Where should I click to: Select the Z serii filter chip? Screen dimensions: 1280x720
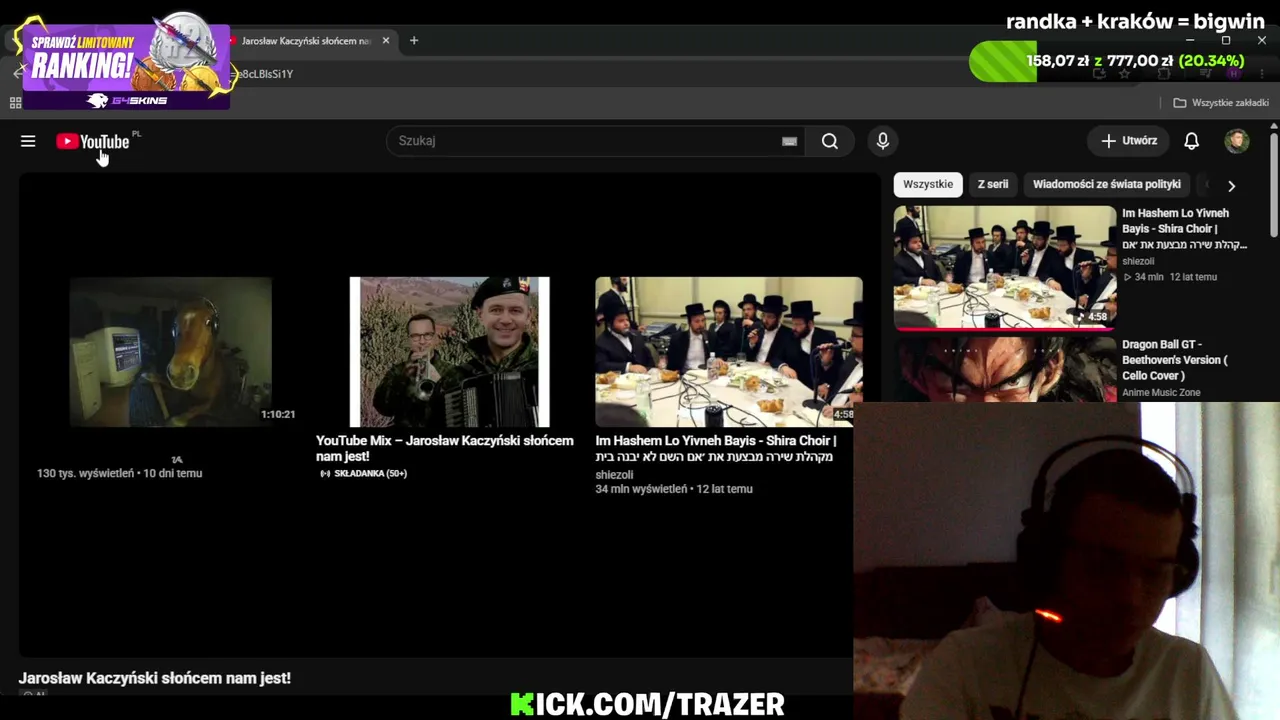[993, 184]
